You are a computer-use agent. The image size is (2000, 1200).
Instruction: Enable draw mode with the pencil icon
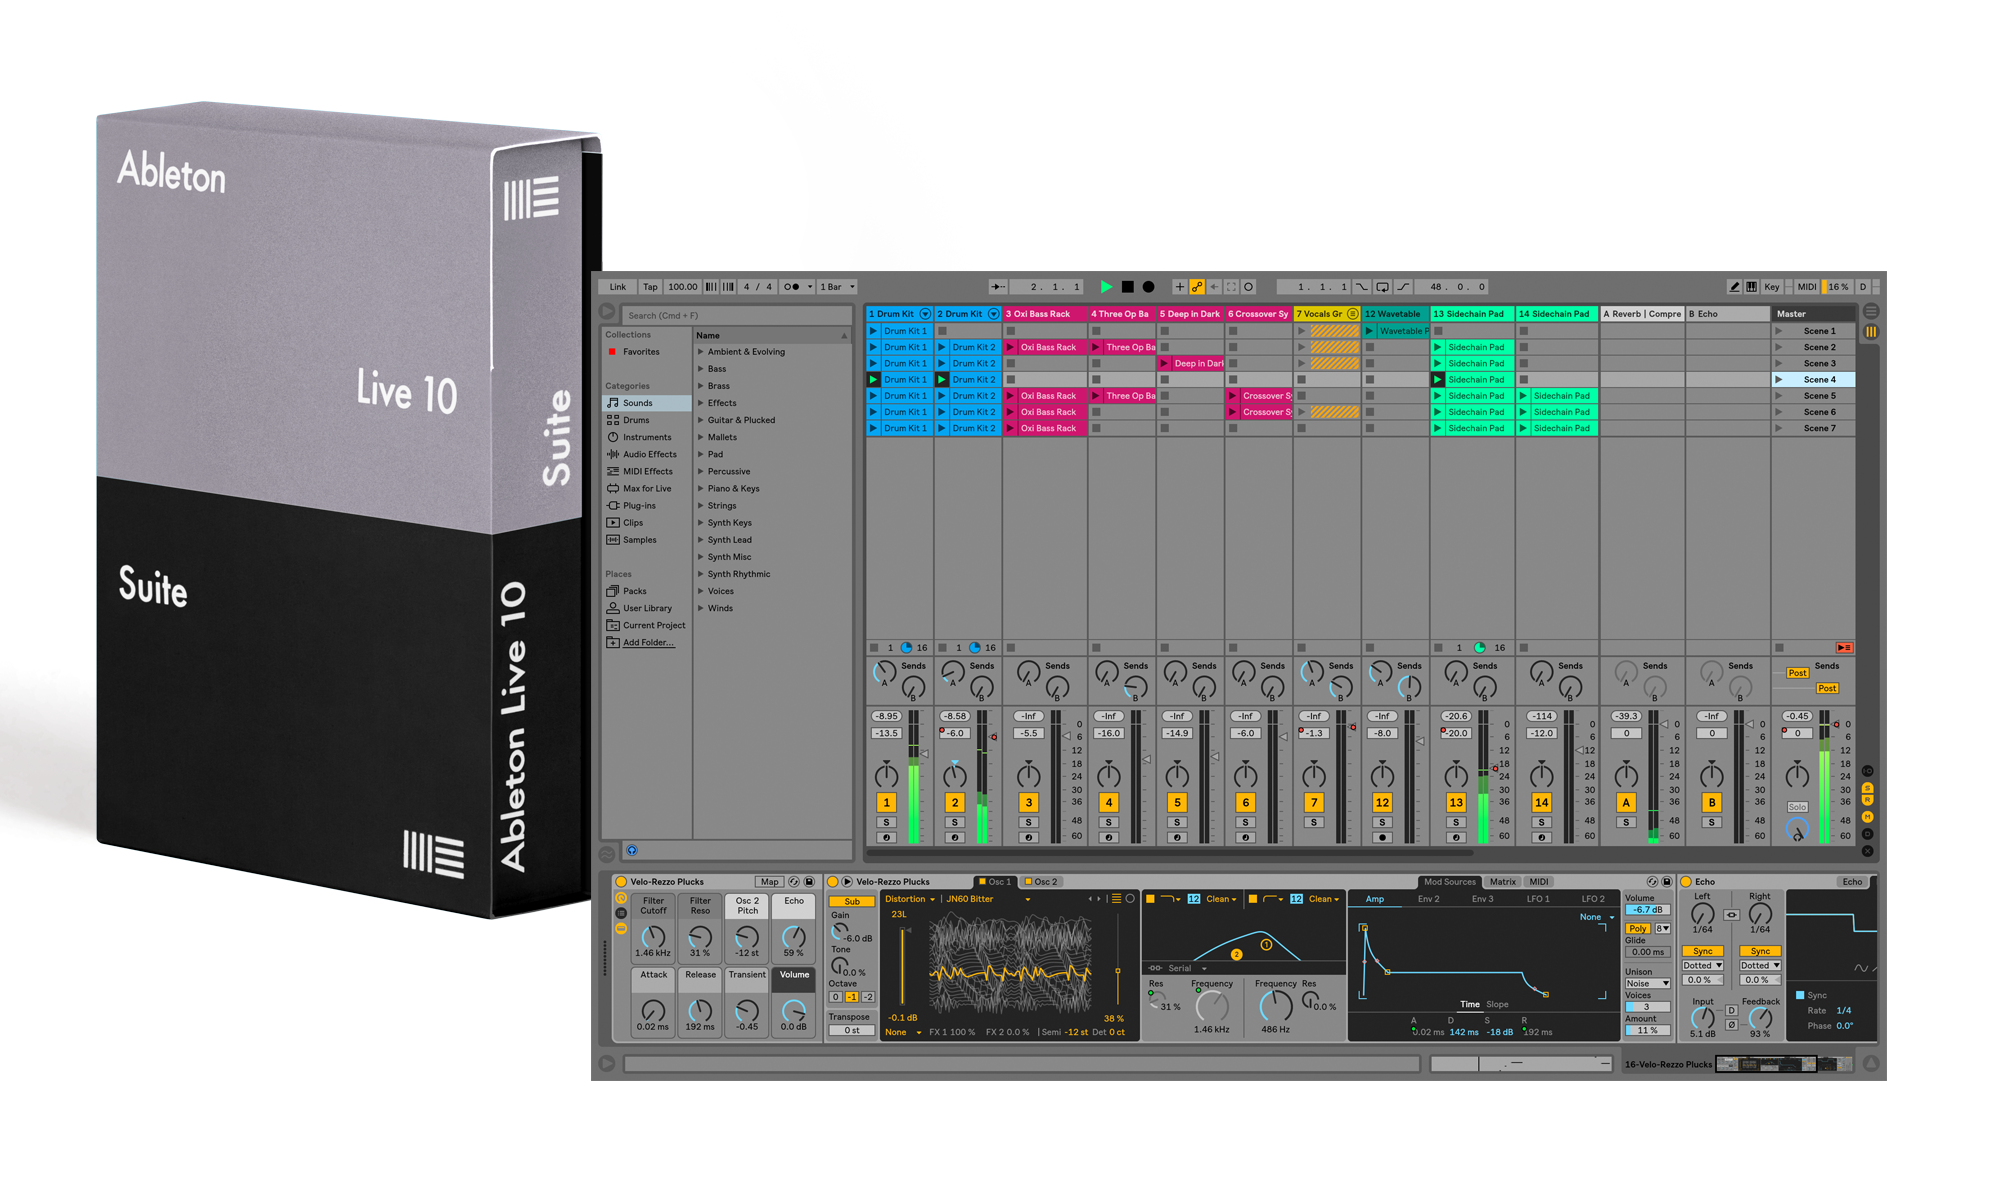coord(1733,287)
